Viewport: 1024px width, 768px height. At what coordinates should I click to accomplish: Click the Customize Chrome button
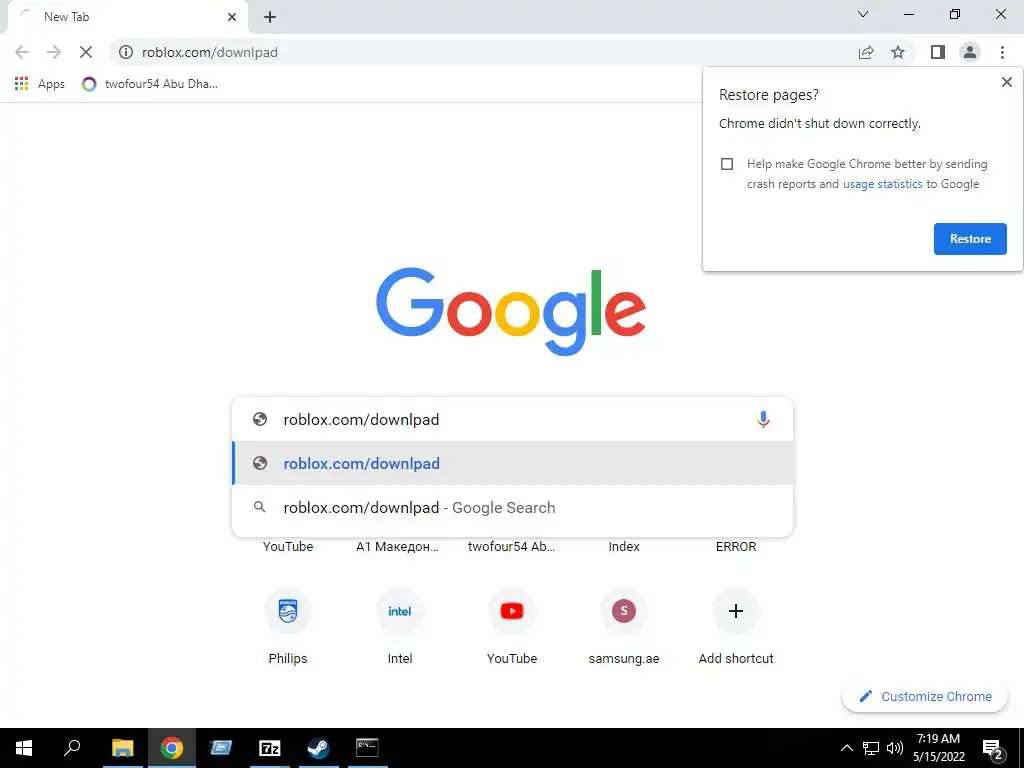tap(925, 696)
